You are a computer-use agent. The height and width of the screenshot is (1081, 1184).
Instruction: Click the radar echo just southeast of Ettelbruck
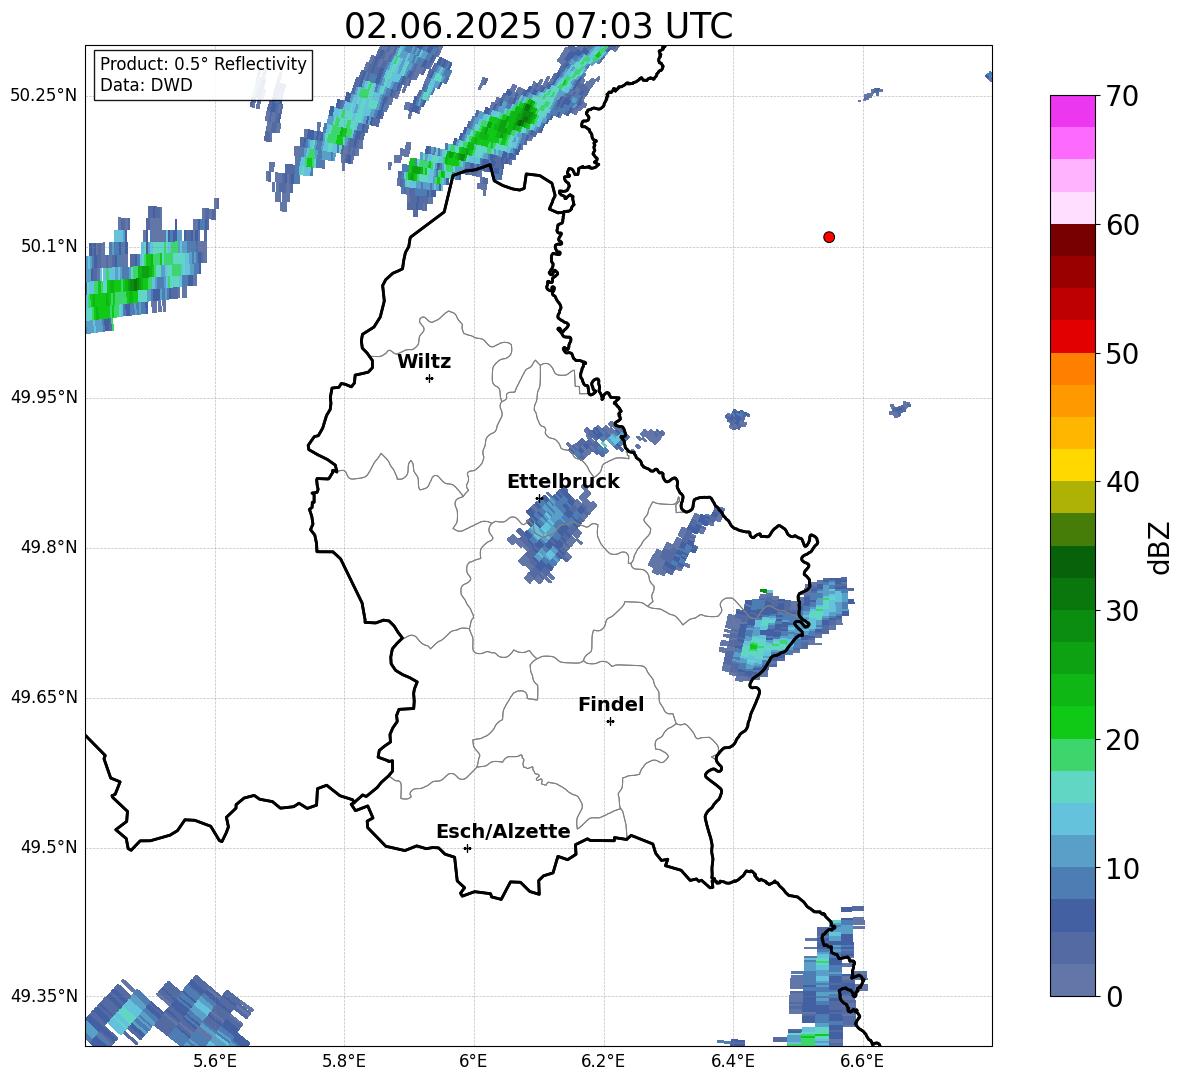point(551,534)
